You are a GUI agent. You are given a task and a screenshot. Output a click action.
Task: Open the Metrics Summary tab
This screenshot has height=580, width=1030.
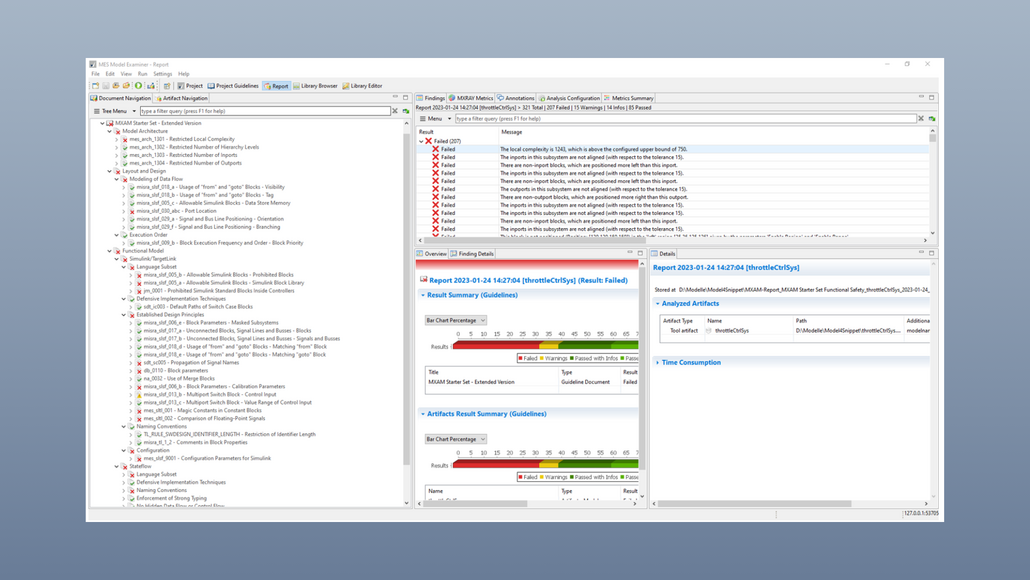click(x=629, y=98)
